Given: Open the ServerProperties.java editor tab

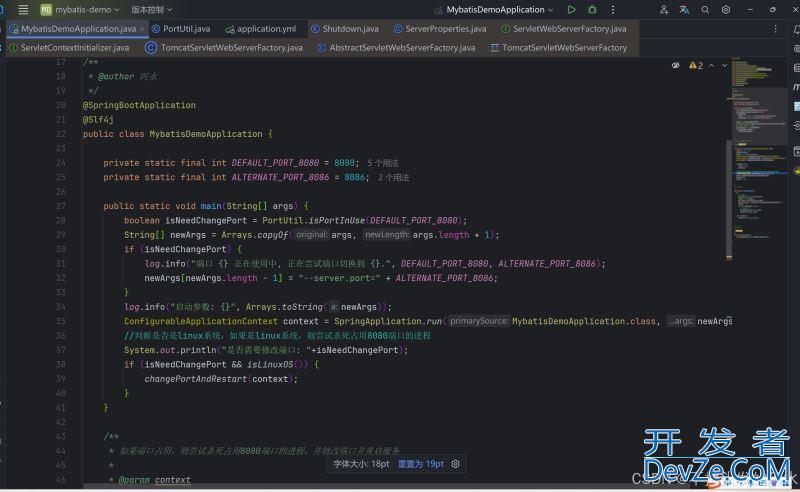Looking at the screenshot, I should (x=443, y=29).
